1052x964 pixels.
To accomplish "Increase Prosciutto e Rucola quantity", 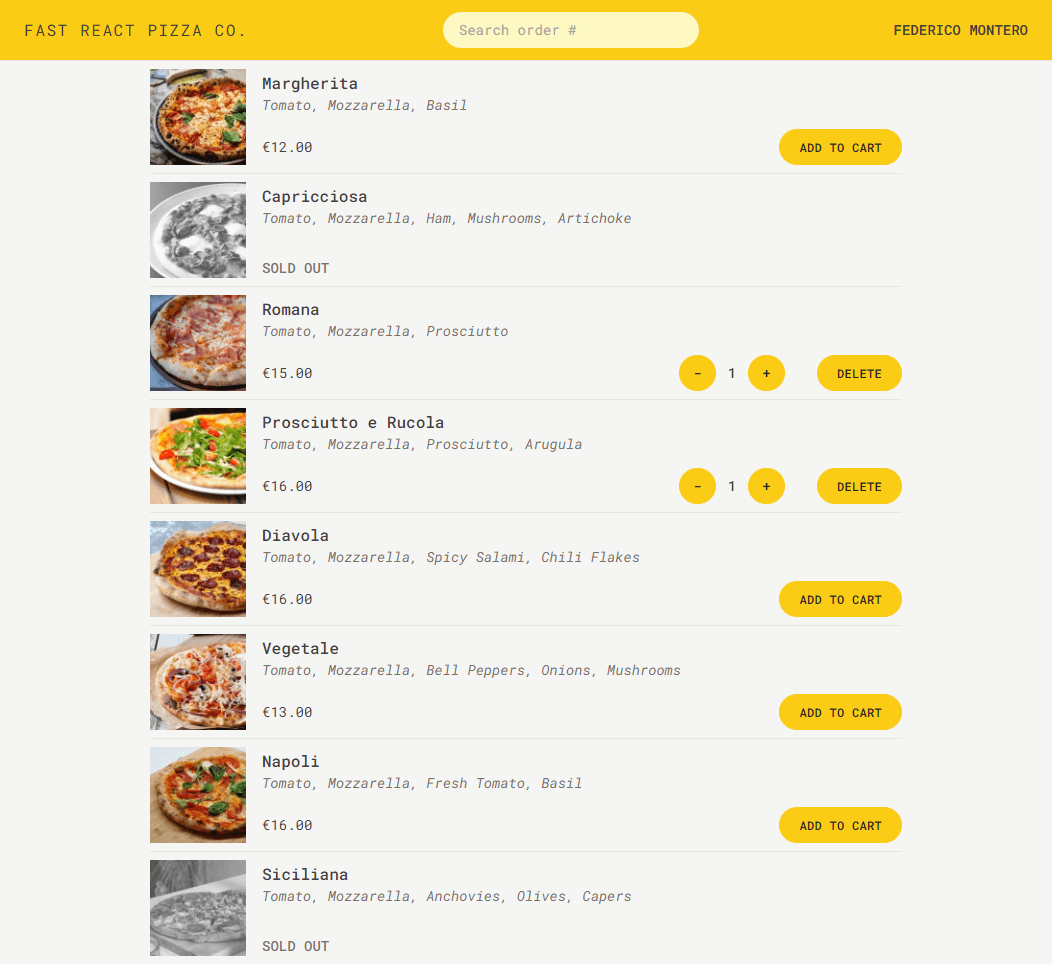I will (766, 486).
